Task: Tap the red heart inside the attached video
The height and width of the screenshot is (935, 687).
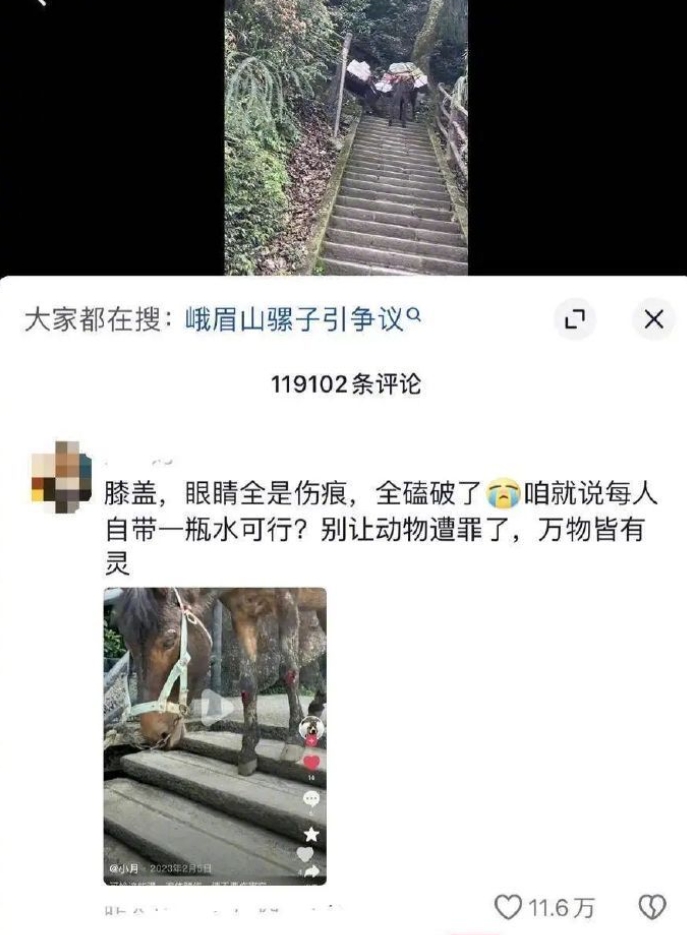Action: point(312,762)
